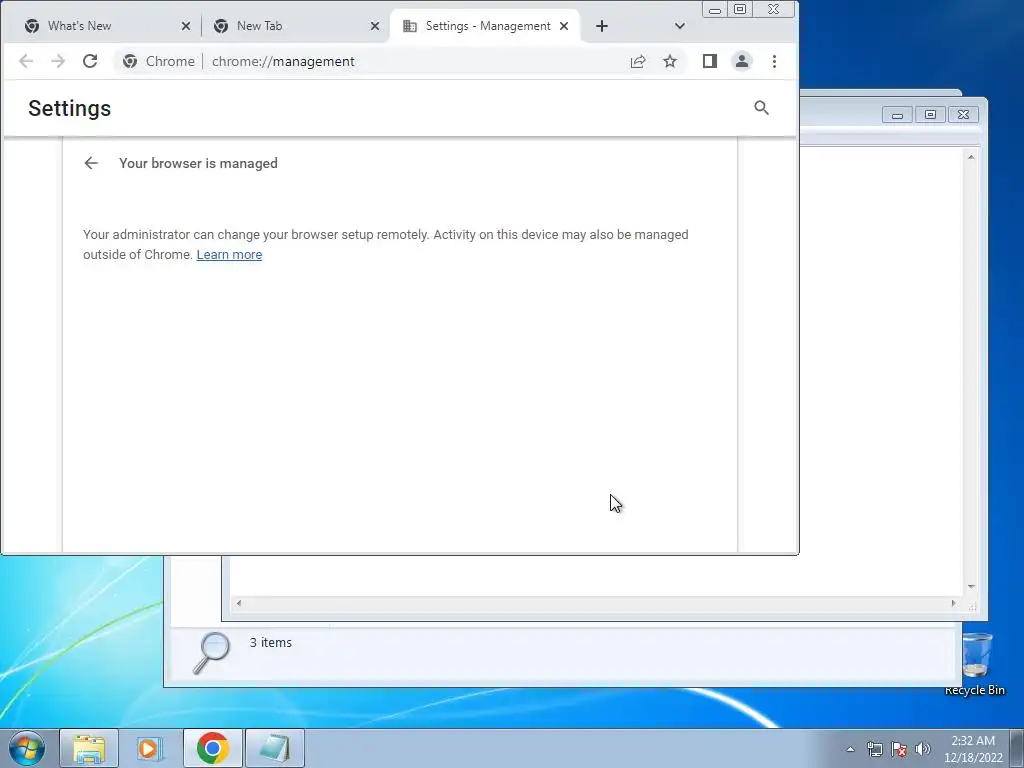Click the Chrome taskbar icon
Screen dimensions: 1024x768
point(212,748)
